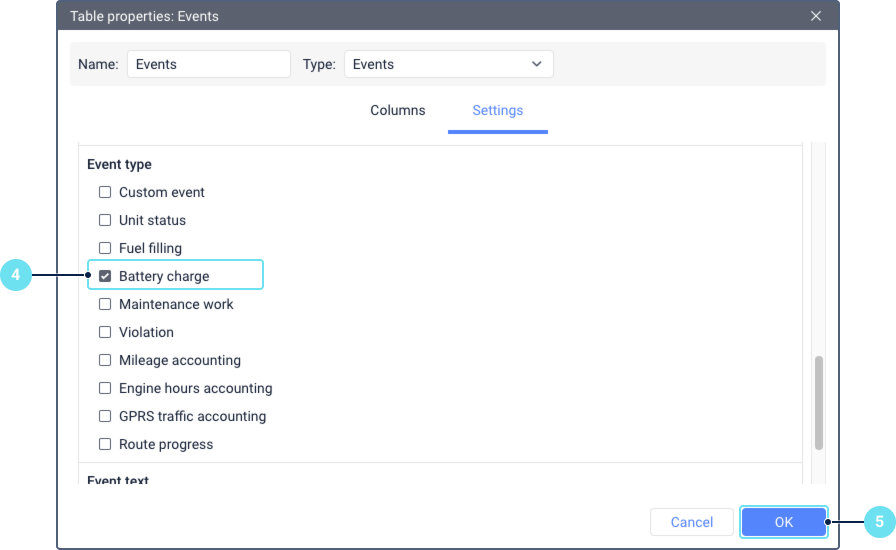Close the Table properties dialog

816,16
